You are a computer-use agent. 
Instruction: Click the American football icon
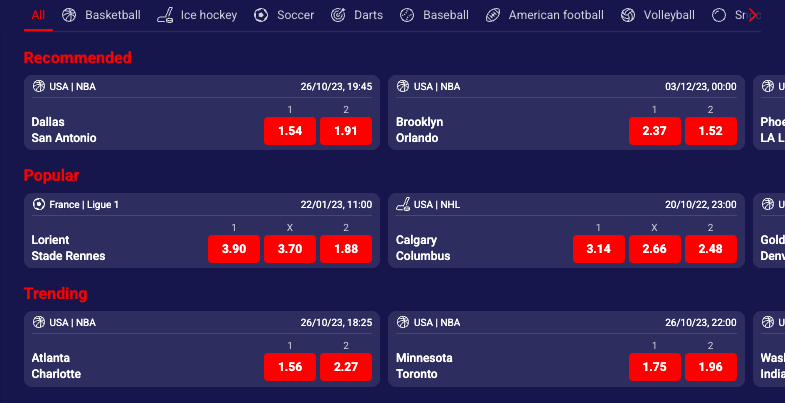(493, 15)
